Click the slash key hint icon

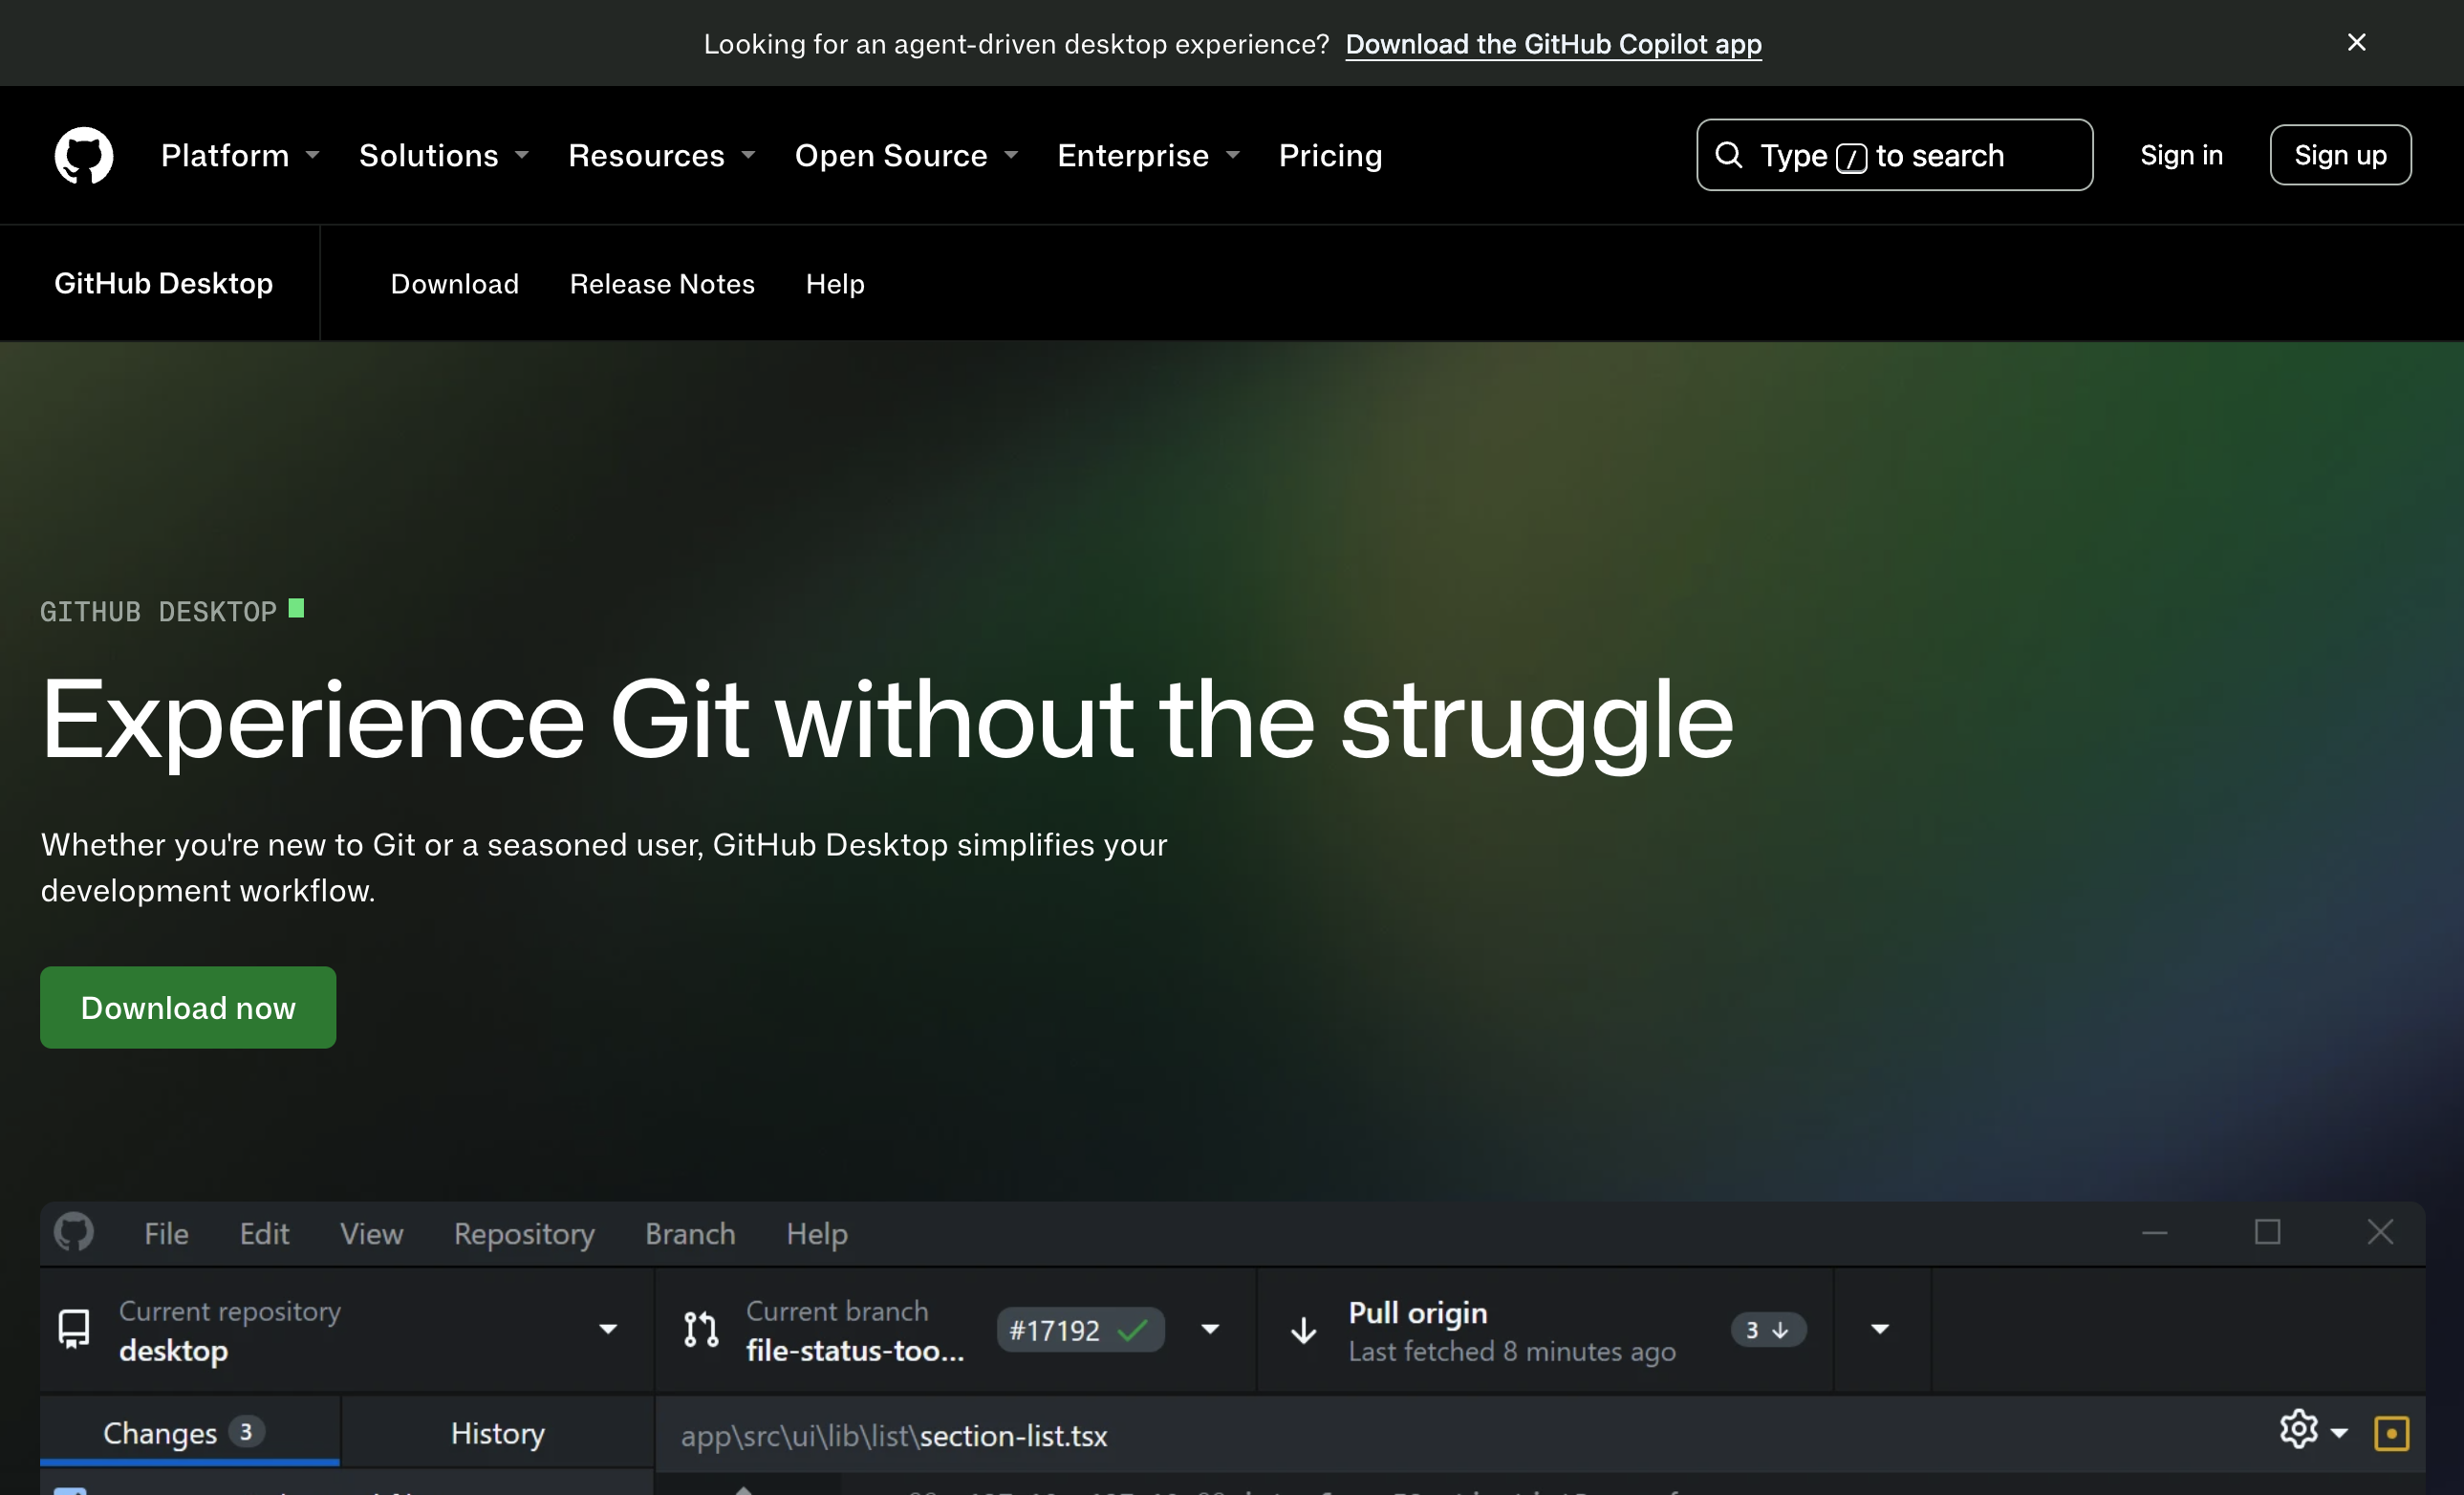coord(1851,157)
